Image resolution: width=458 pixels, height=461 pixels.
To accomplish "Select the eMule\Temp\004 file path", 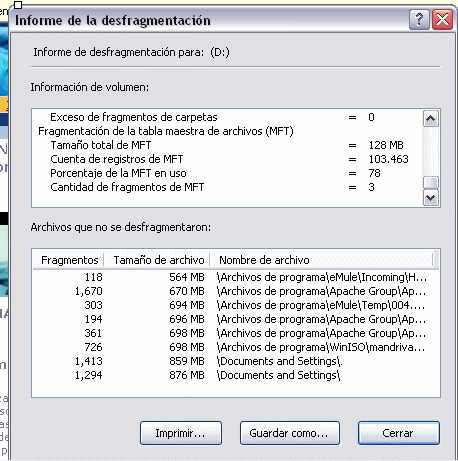I will pos(321,305).
